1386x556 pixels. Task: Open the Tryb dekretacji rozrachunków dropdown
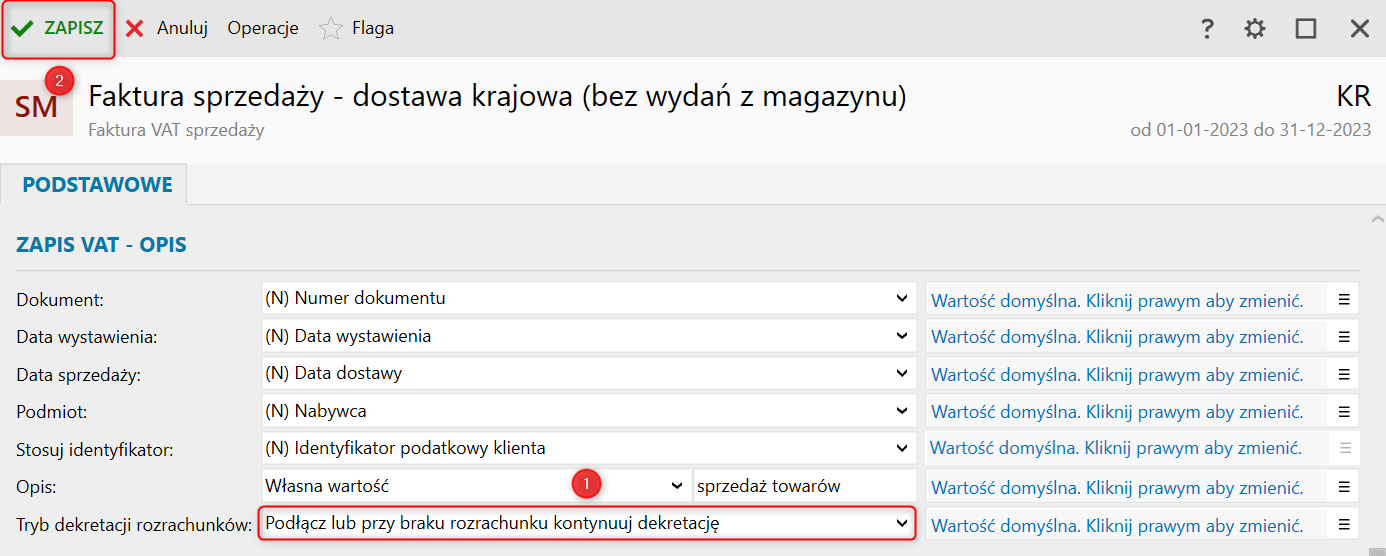[x=902, y=523]
